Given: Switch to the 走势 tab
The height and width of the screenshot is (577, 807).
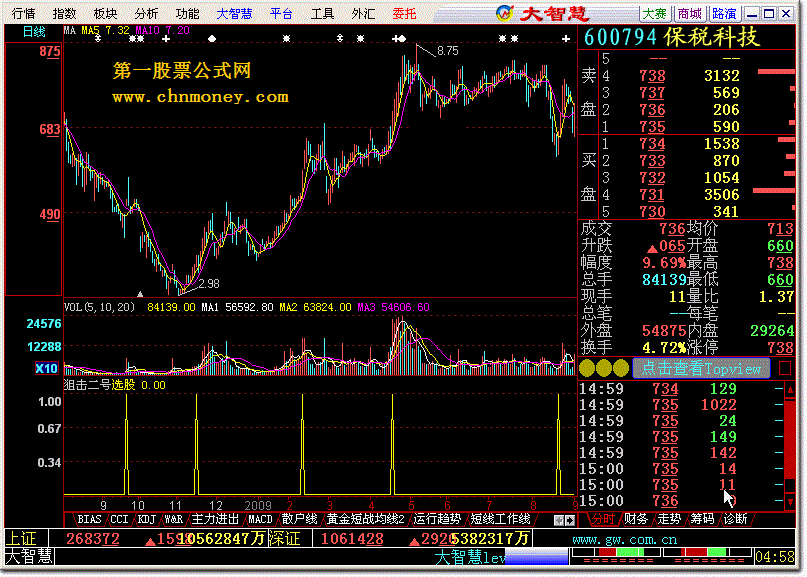Looking at the screenshot, I should (670, 519).
